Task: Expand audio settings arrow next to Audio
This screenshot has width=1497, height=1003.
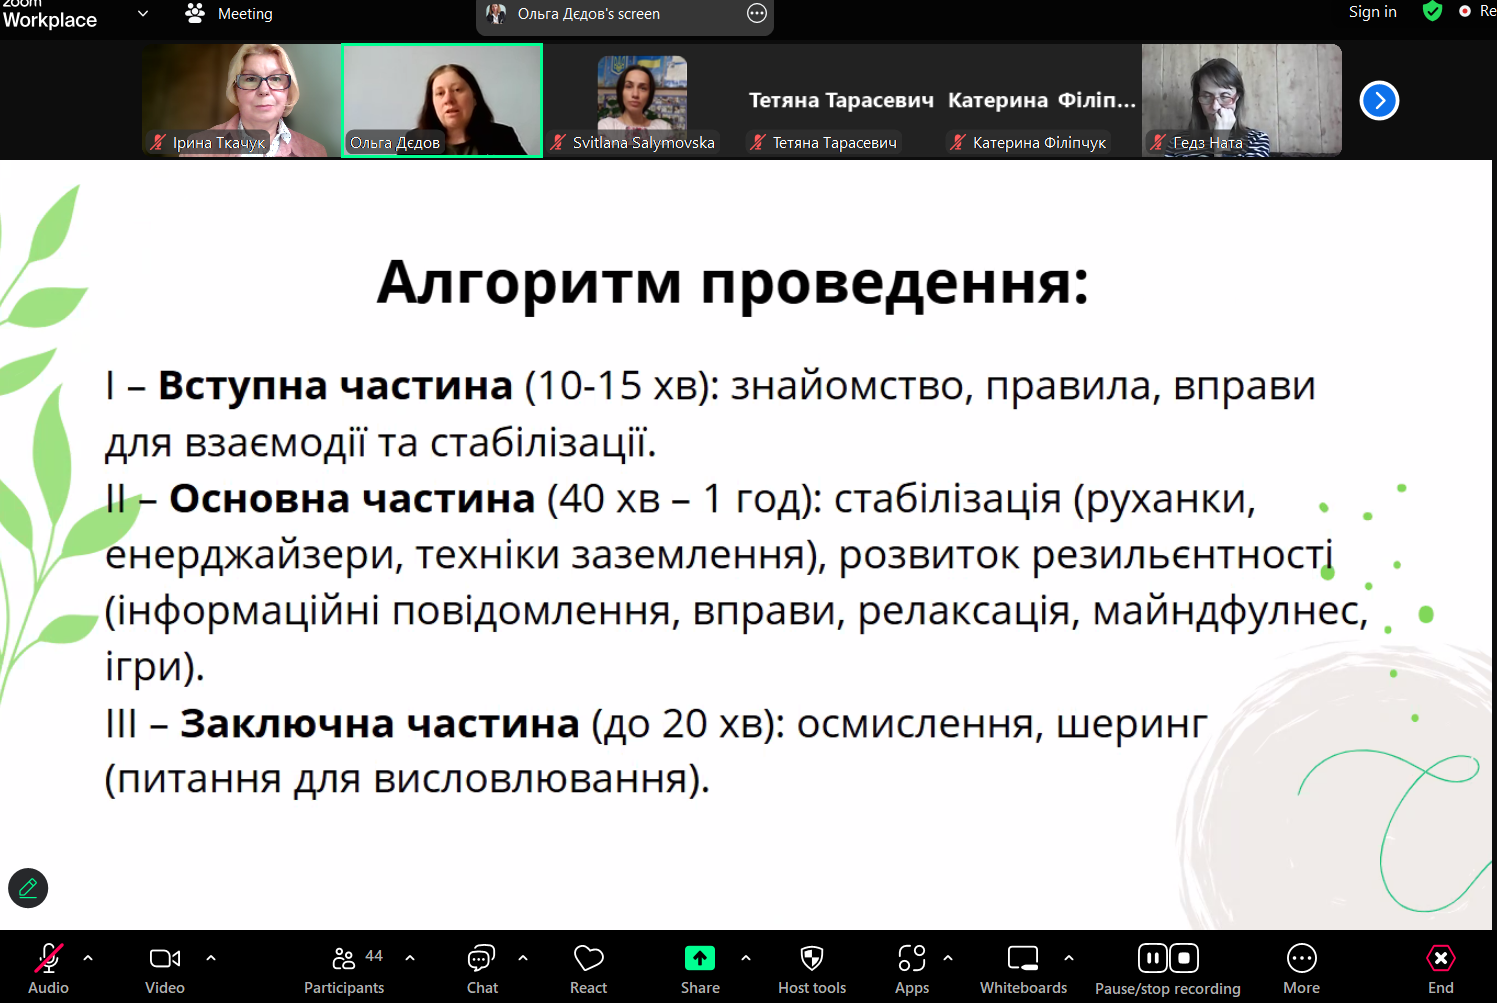Action: click(88, 958)
